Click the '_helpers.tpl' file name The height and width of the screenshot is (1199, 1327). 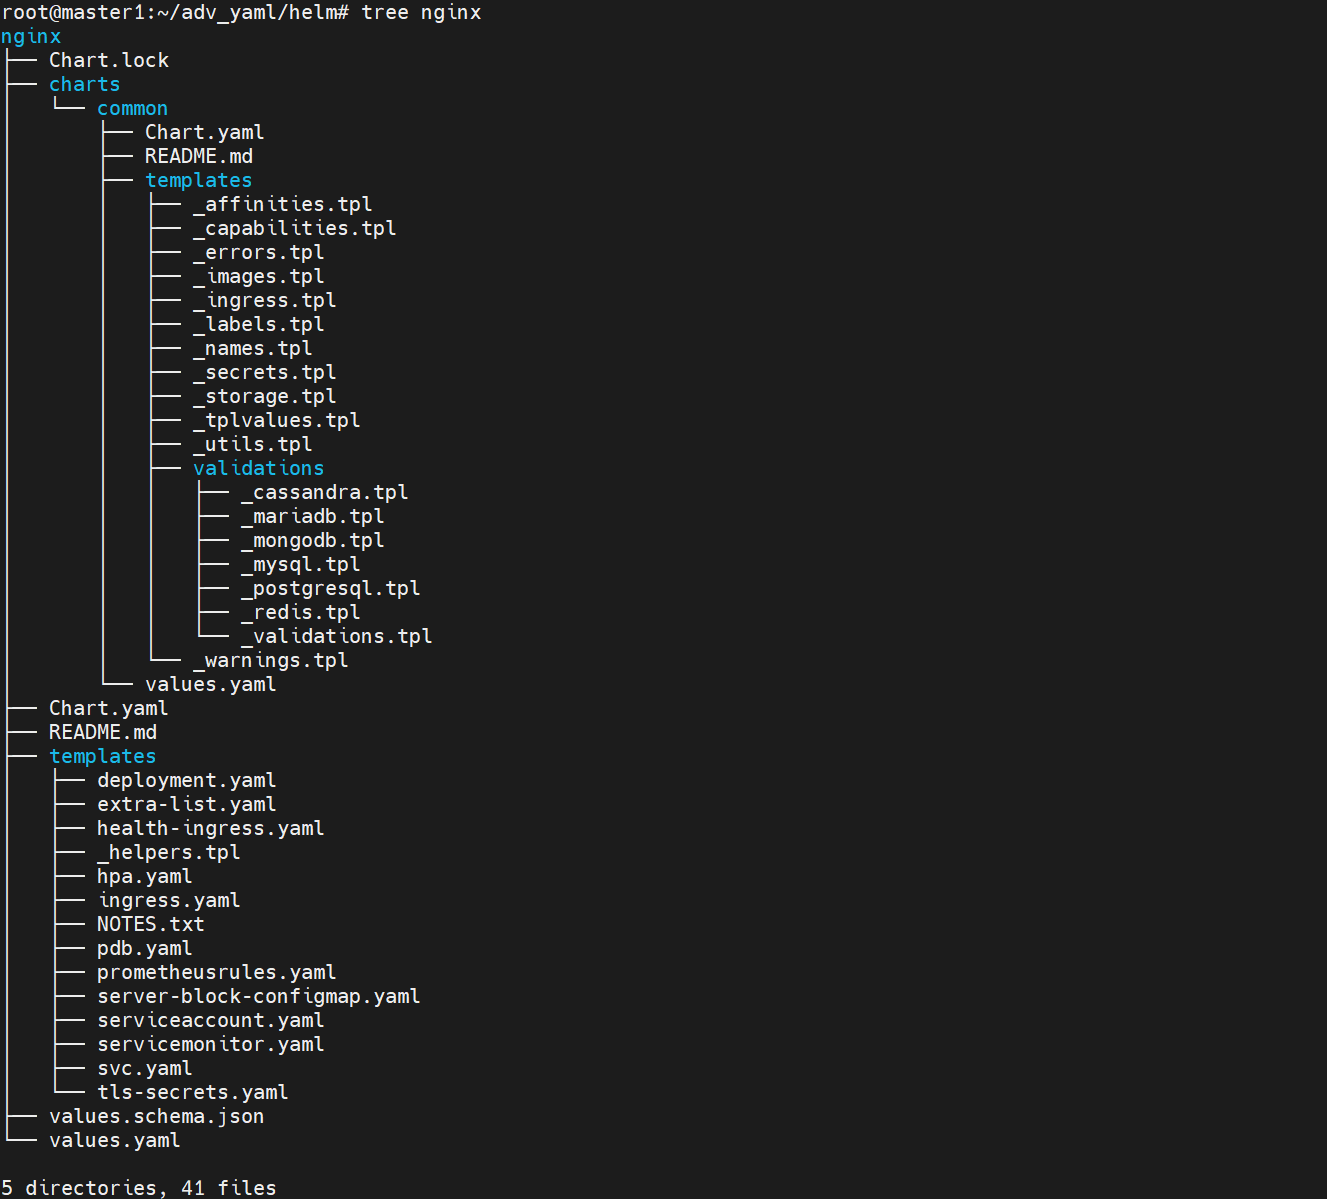point(168,852)
